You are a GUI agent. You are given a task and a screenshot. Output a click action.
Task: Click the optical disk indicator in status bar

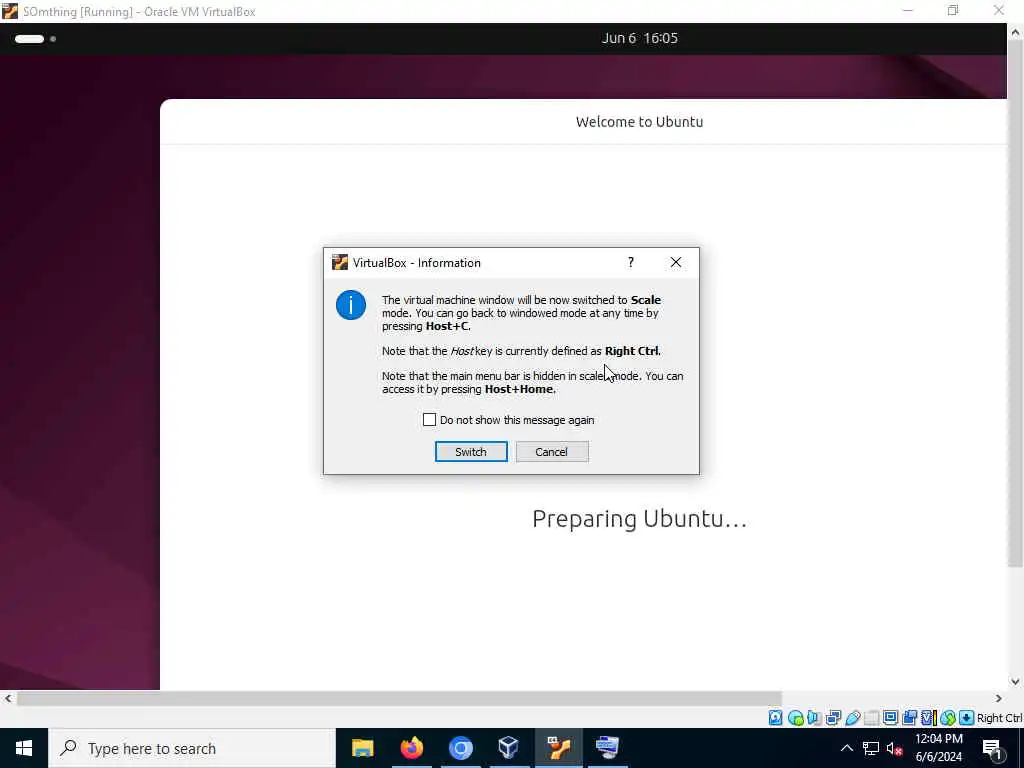(x=795, y=718)
